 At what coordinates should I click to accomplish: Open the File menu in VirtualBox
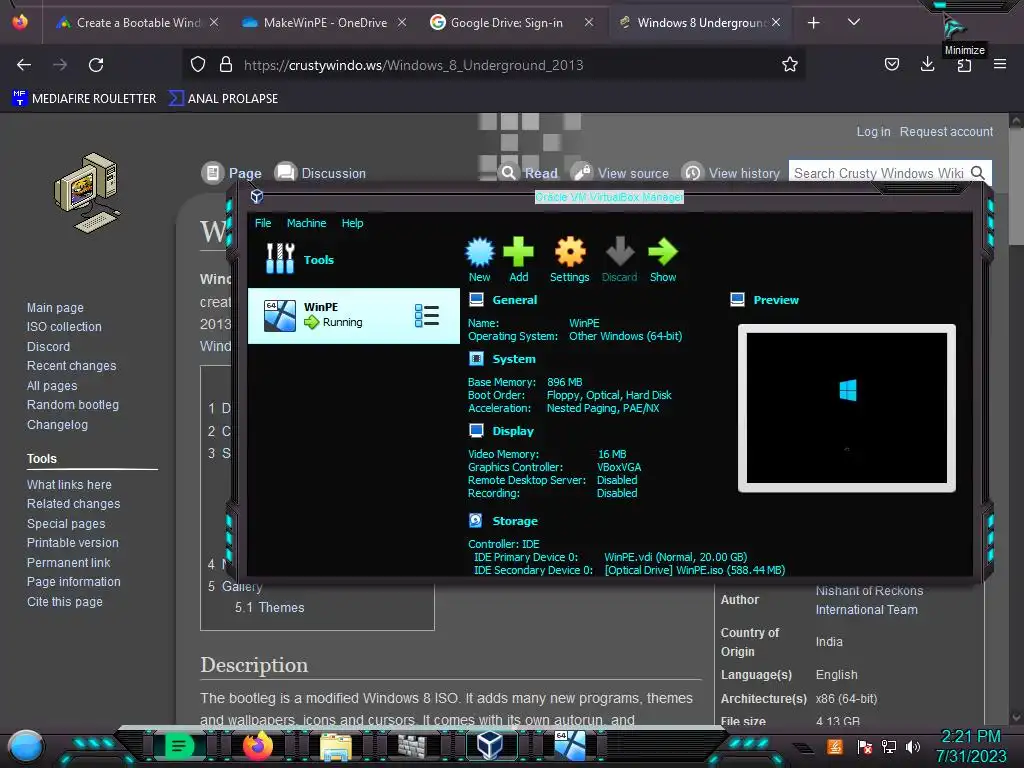coord(263,223)
